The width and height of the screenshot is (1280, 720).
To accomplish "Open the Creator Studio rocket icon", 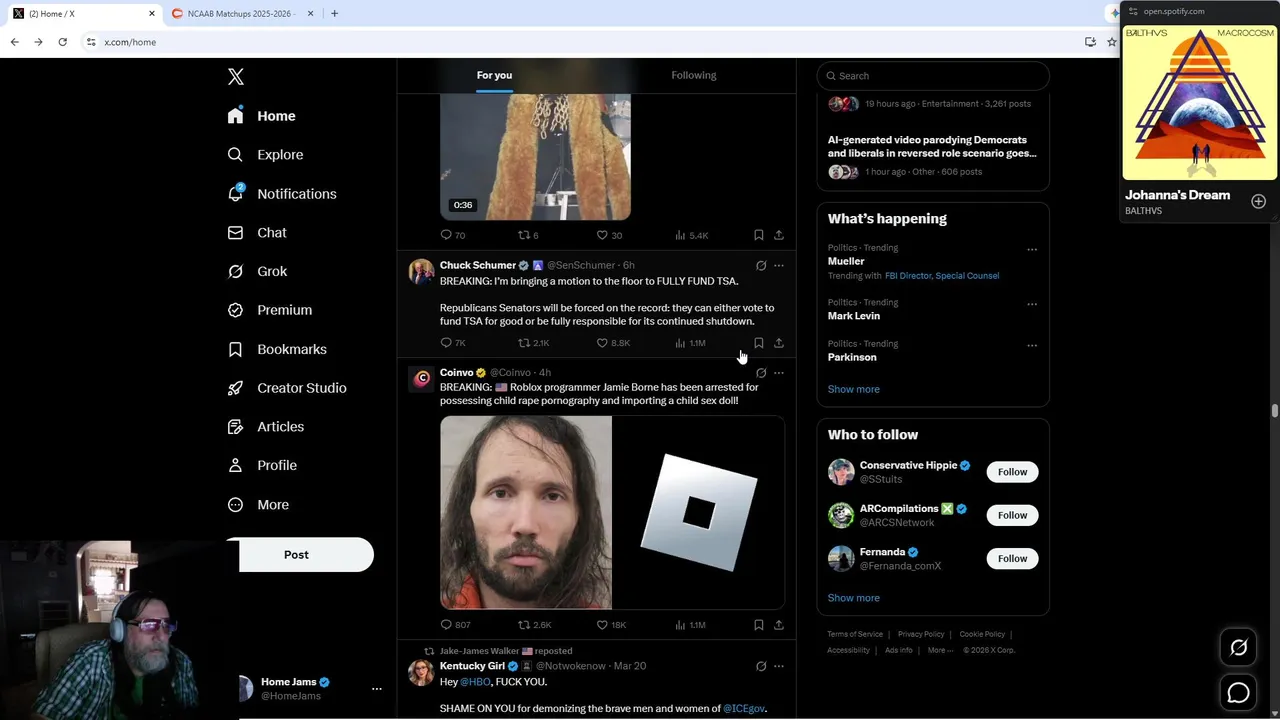I will 235,388.
